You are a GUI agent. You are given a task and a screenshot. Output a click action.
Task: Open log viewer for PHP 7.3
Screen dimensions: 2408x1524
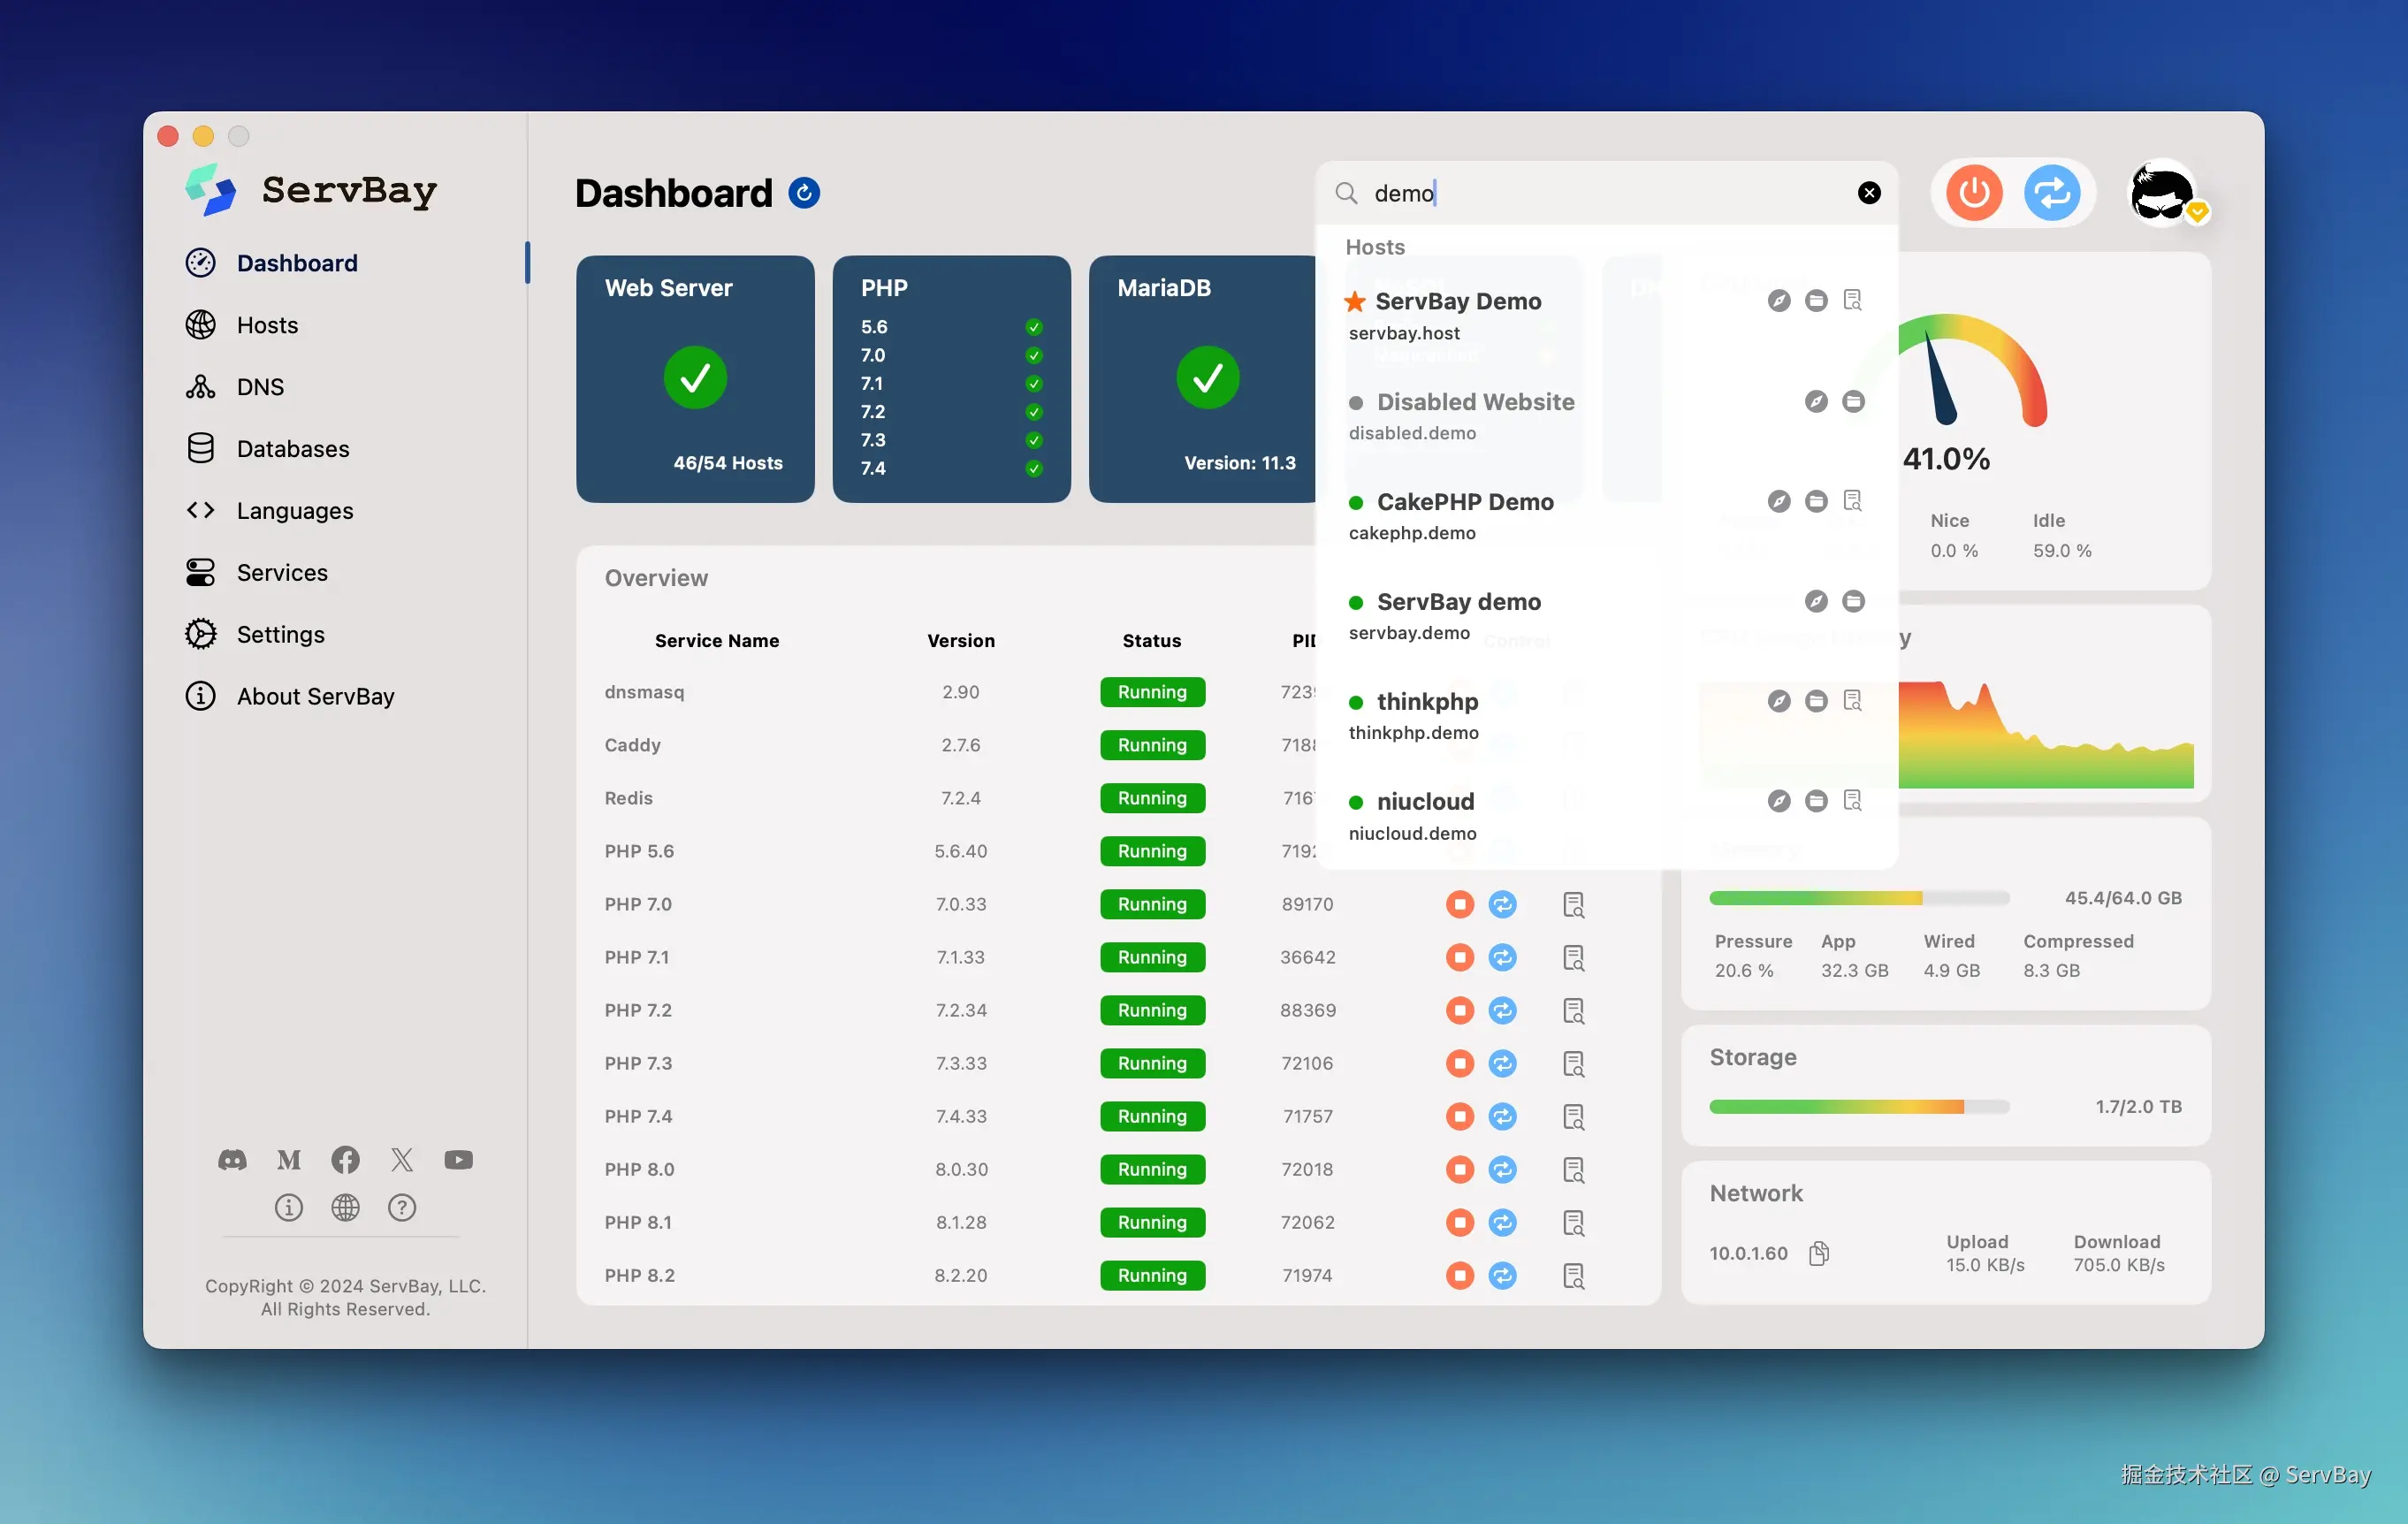(x=1573, y=1064)
